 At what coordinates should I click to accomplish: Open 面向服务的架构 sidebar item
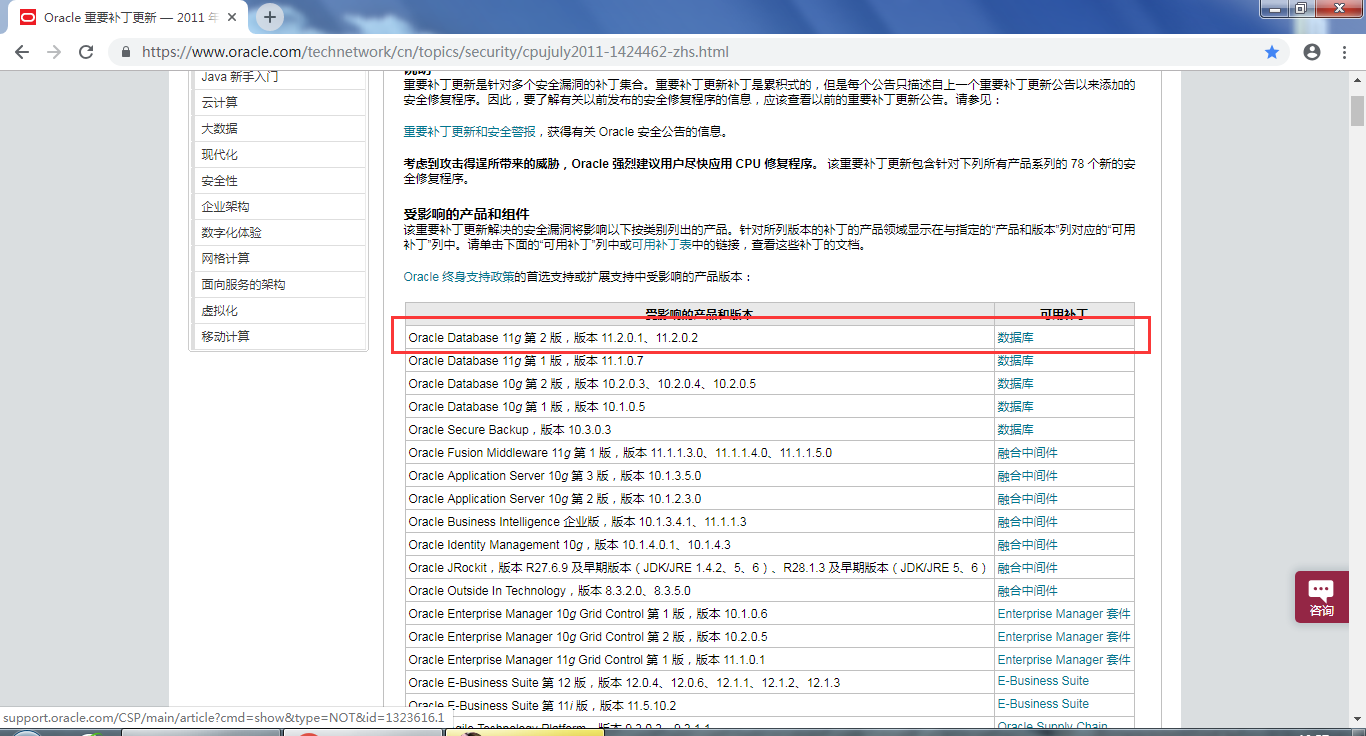[243, 284]
